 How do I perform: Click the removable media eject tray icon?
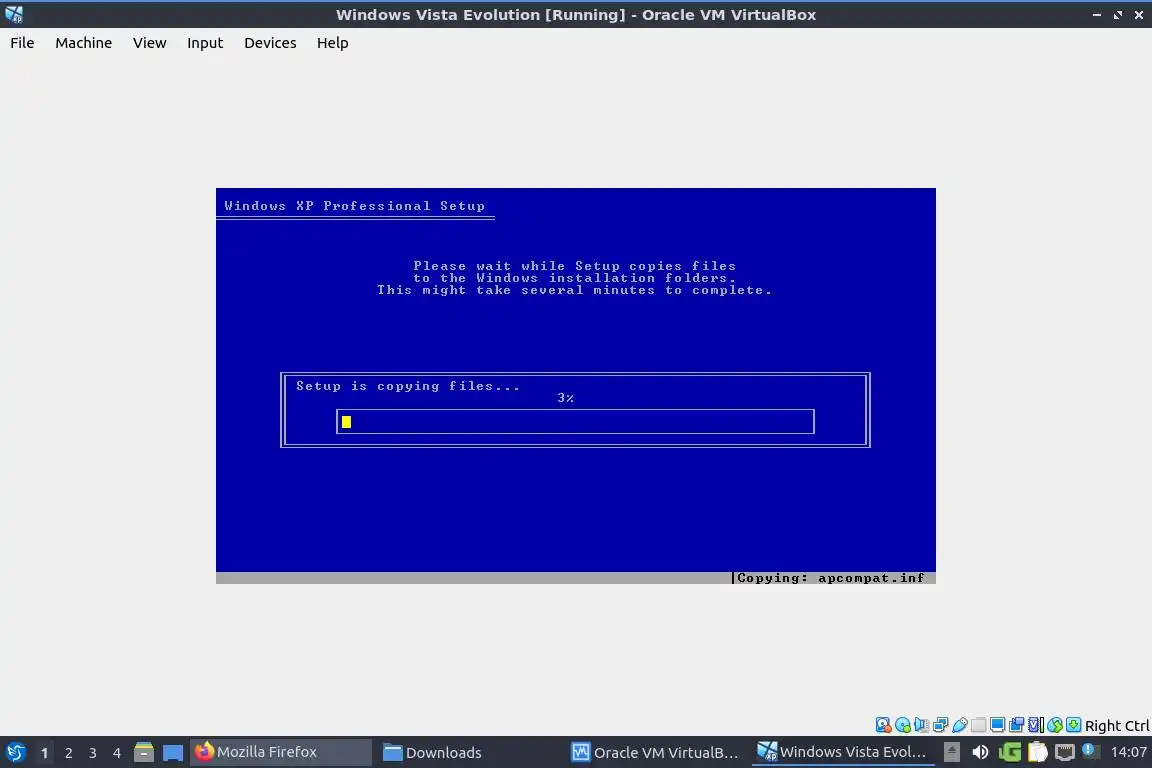coord(952,752)
